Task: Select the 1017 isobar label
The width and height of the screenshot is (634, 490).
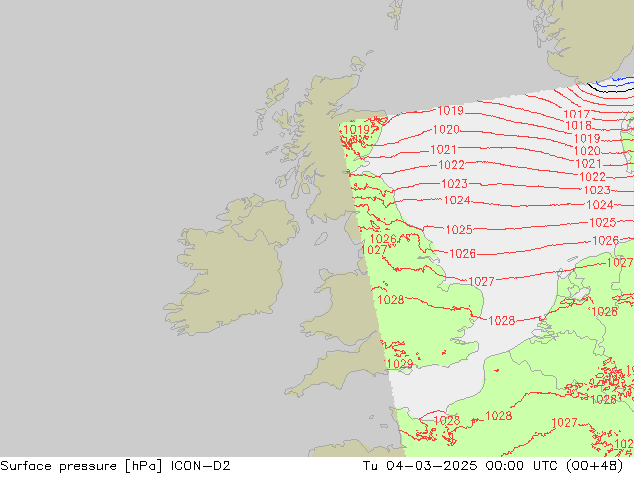Action: point(577,114)
